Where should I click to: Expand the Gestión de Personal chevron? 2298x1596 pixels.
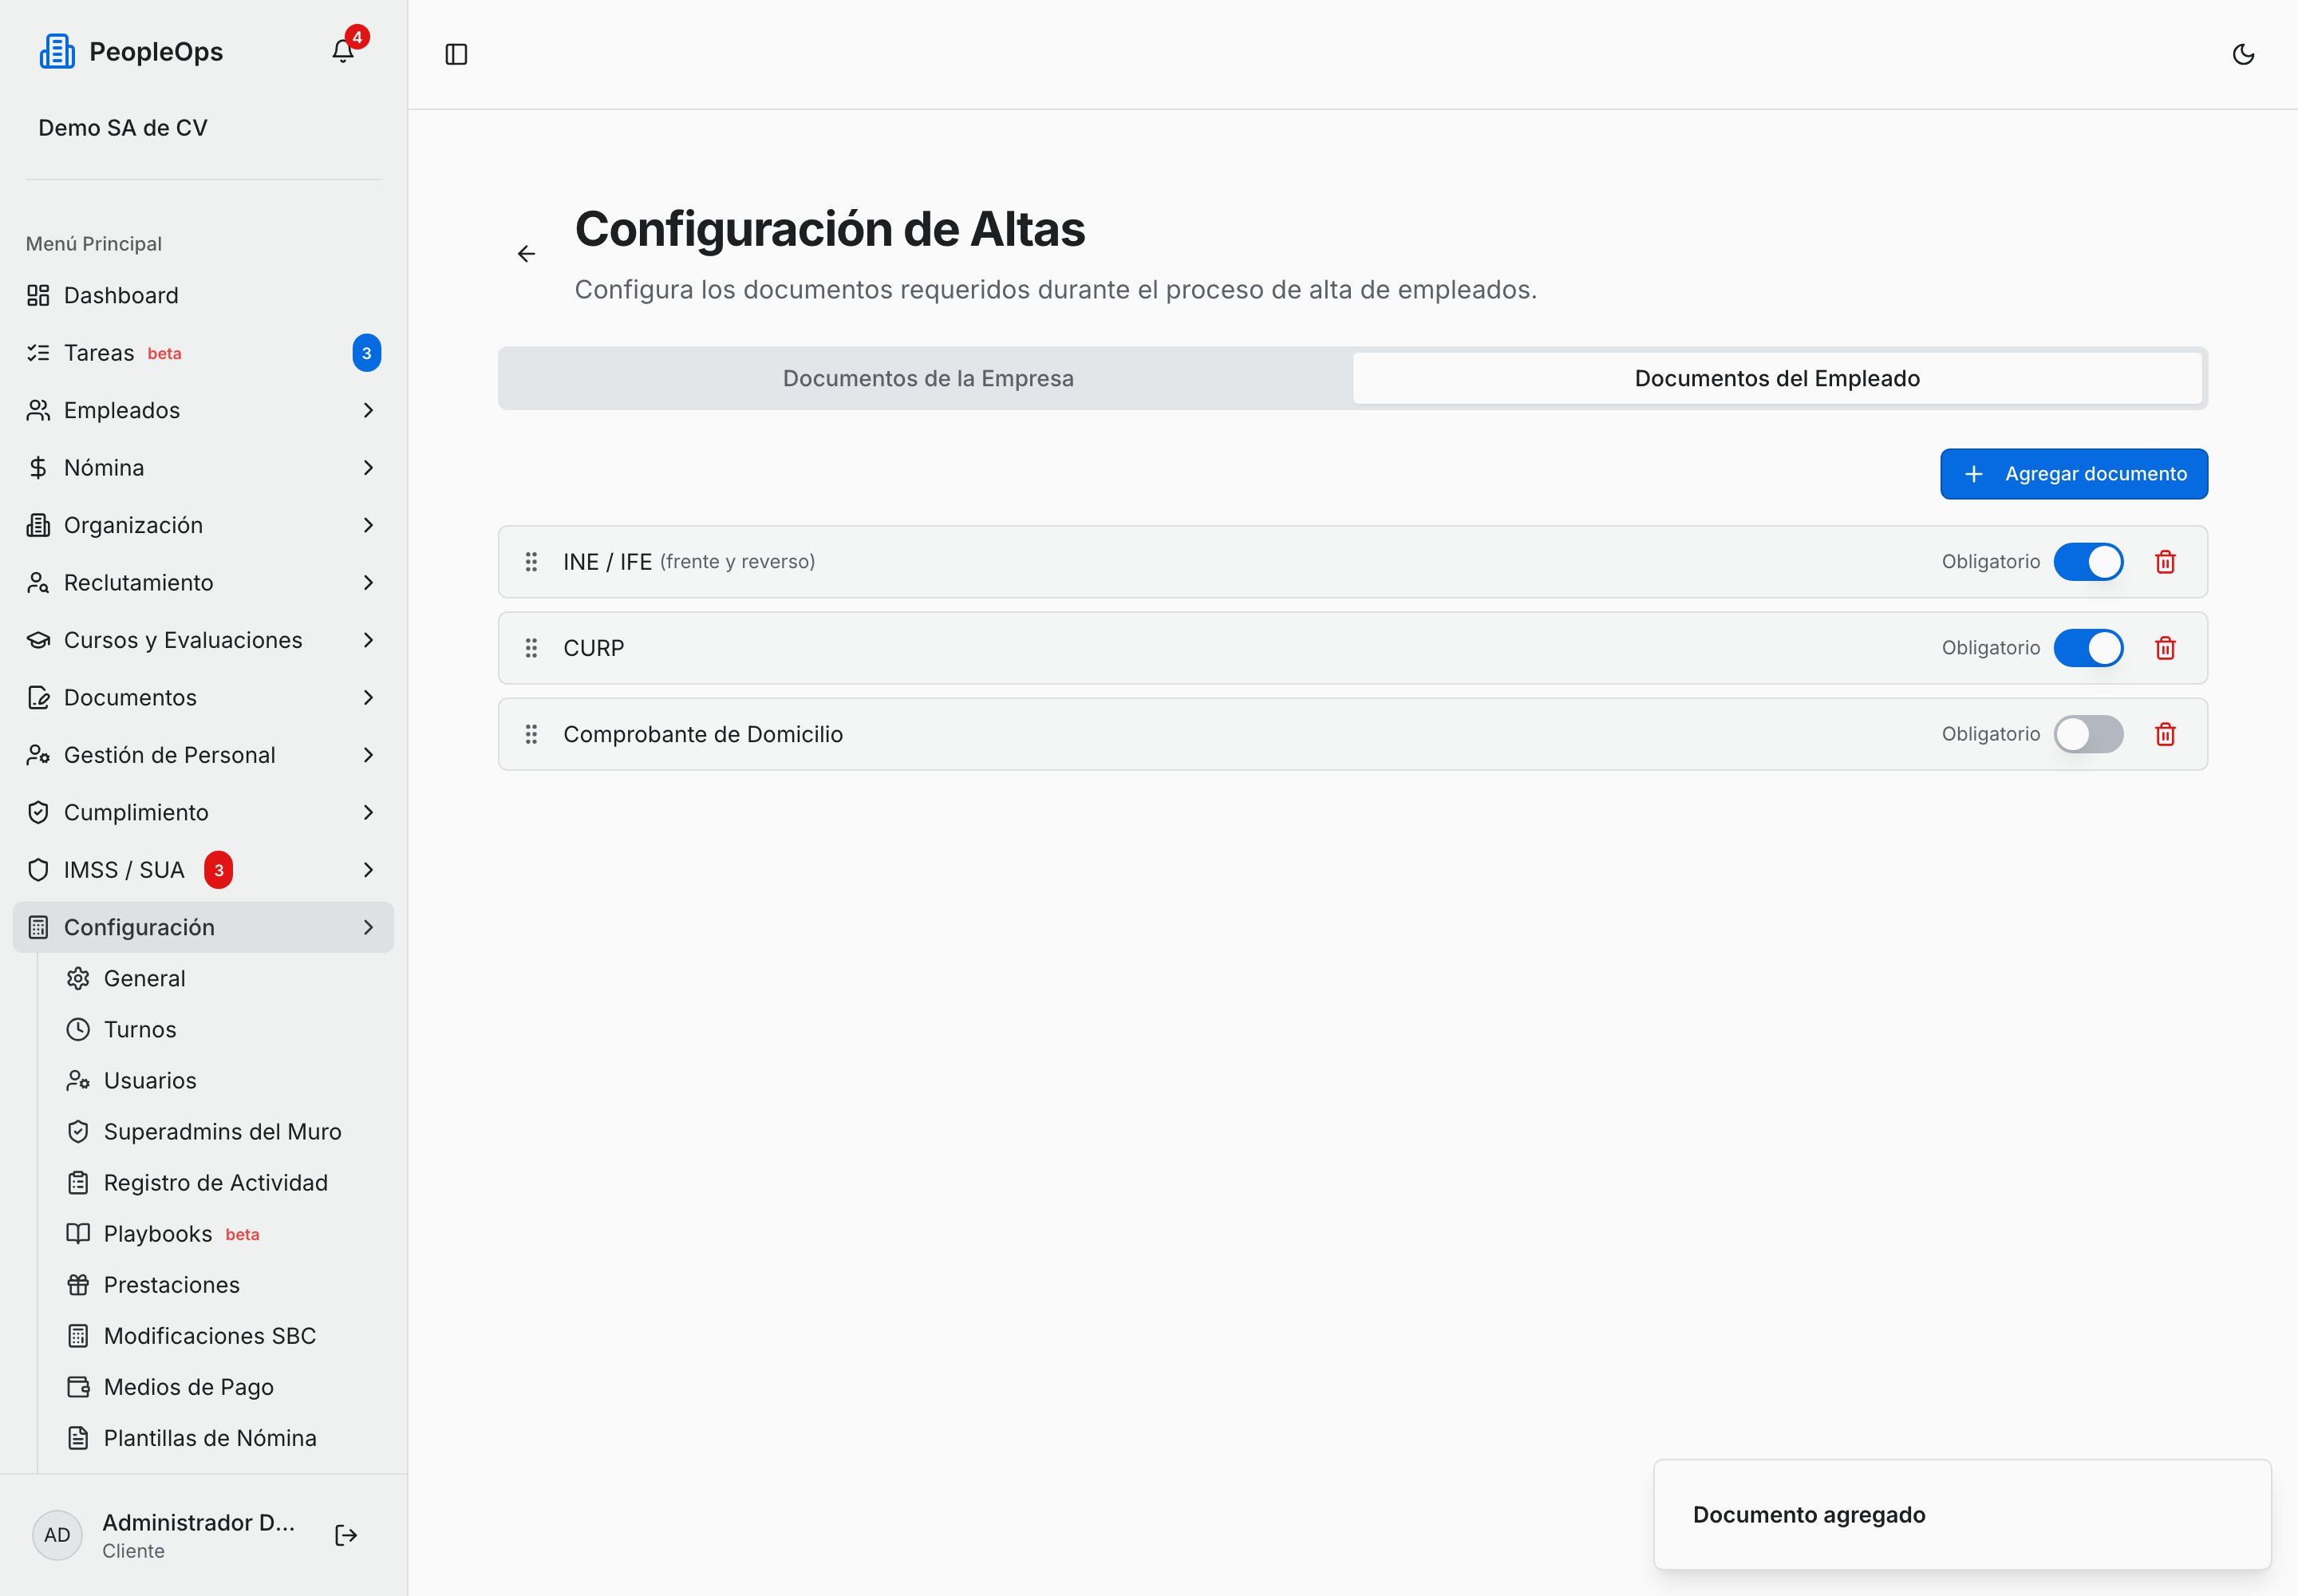368,755
